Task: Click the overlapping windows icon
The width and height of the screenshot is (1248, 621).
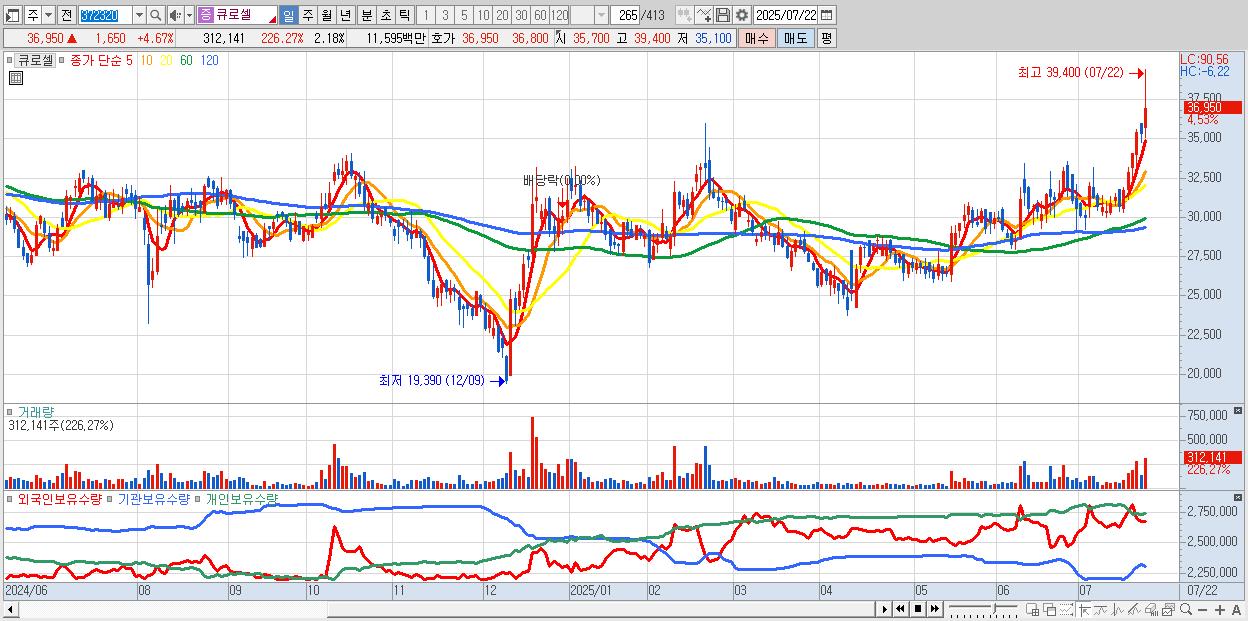Action: (x=1050, y=609)
